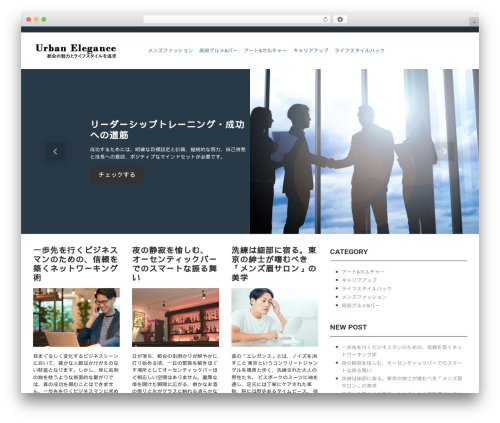
Task: Open キャリアアップ menu item
Action: click(311, 51)
